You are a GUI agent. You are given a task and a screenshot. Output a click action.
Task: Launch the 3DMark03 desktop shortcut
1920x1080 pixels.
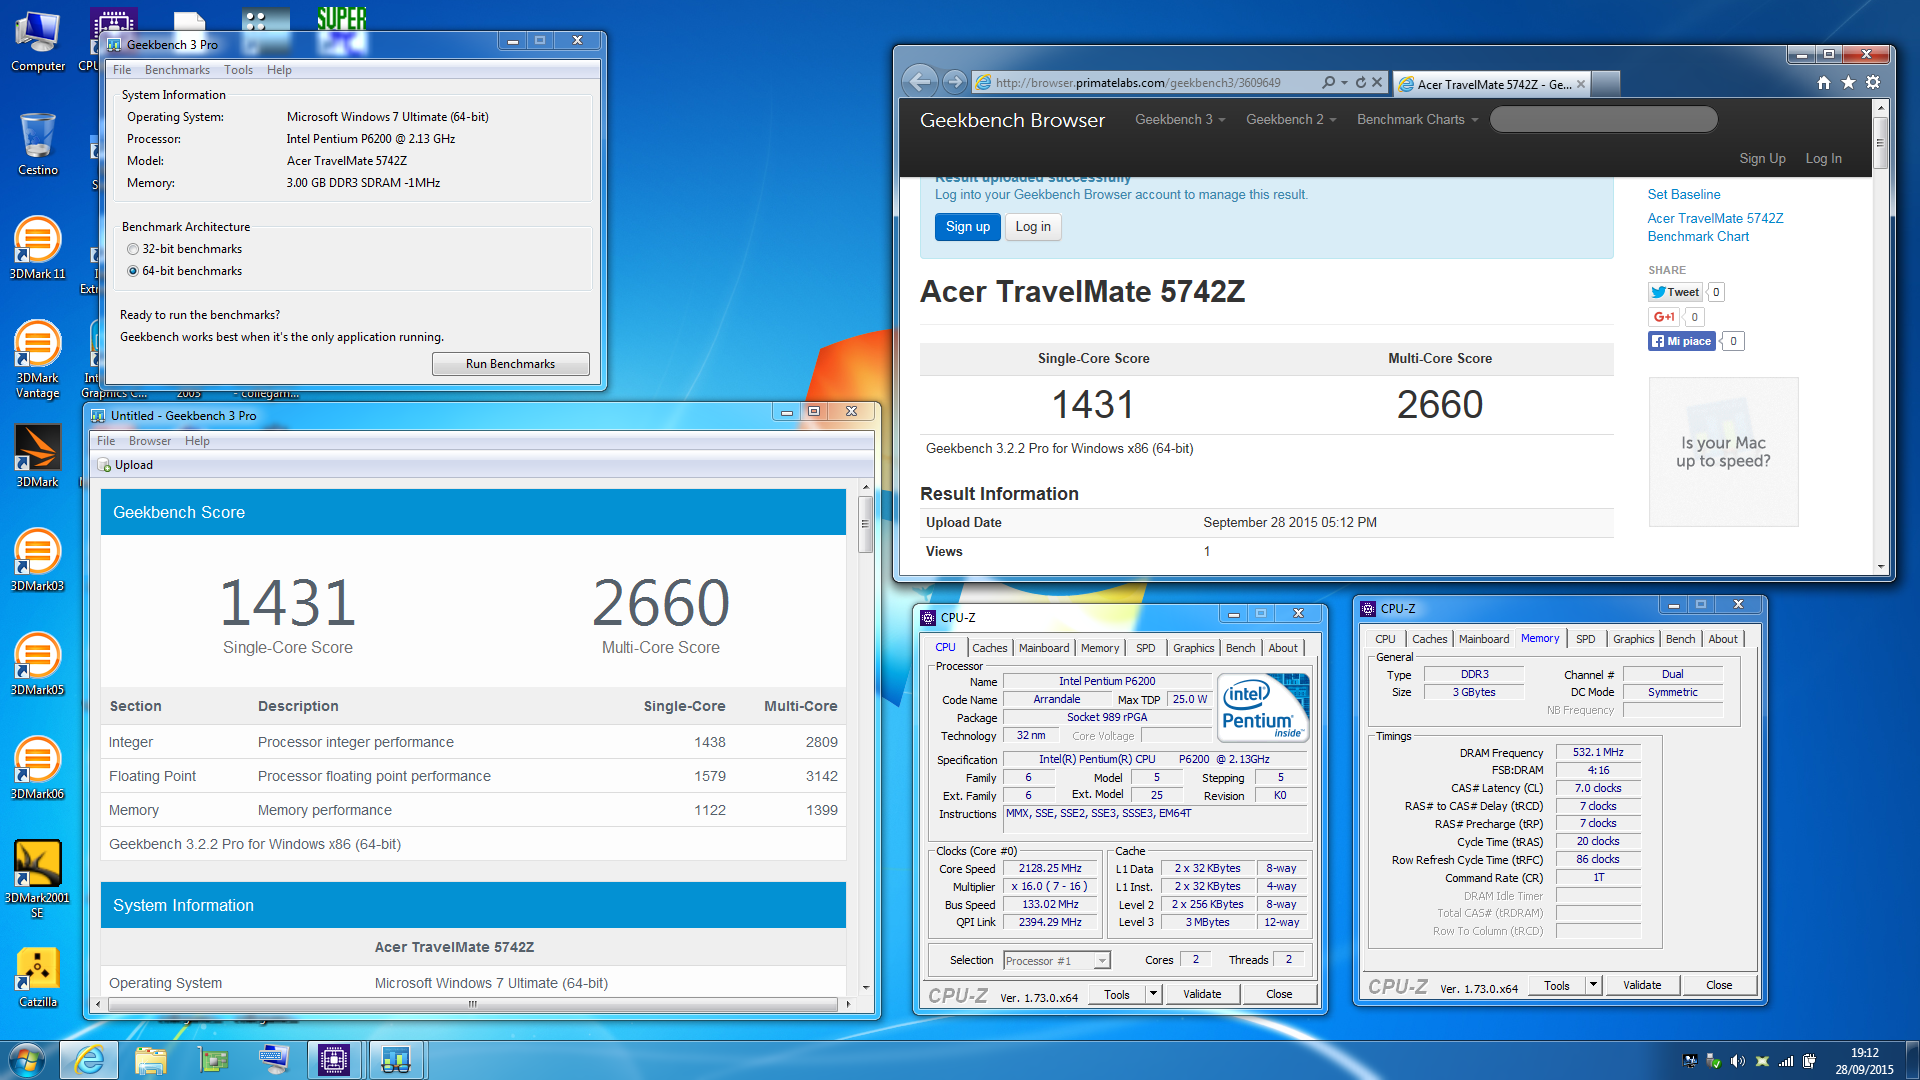pos(38,560)
